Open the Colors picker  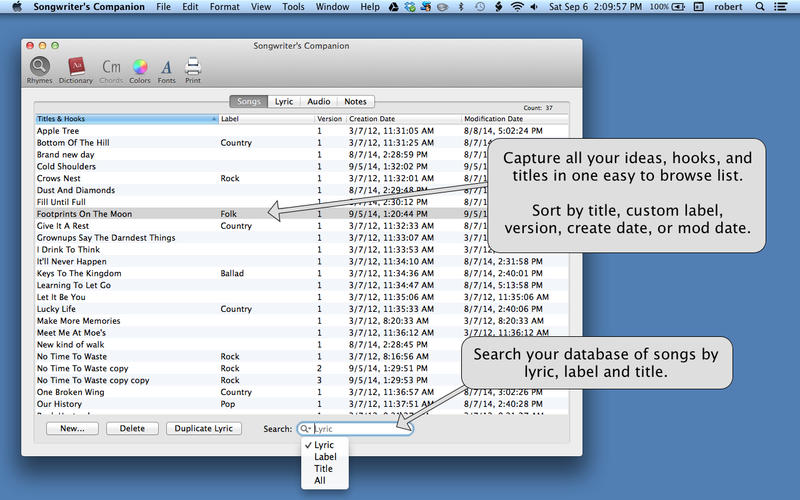coord(140,68)
